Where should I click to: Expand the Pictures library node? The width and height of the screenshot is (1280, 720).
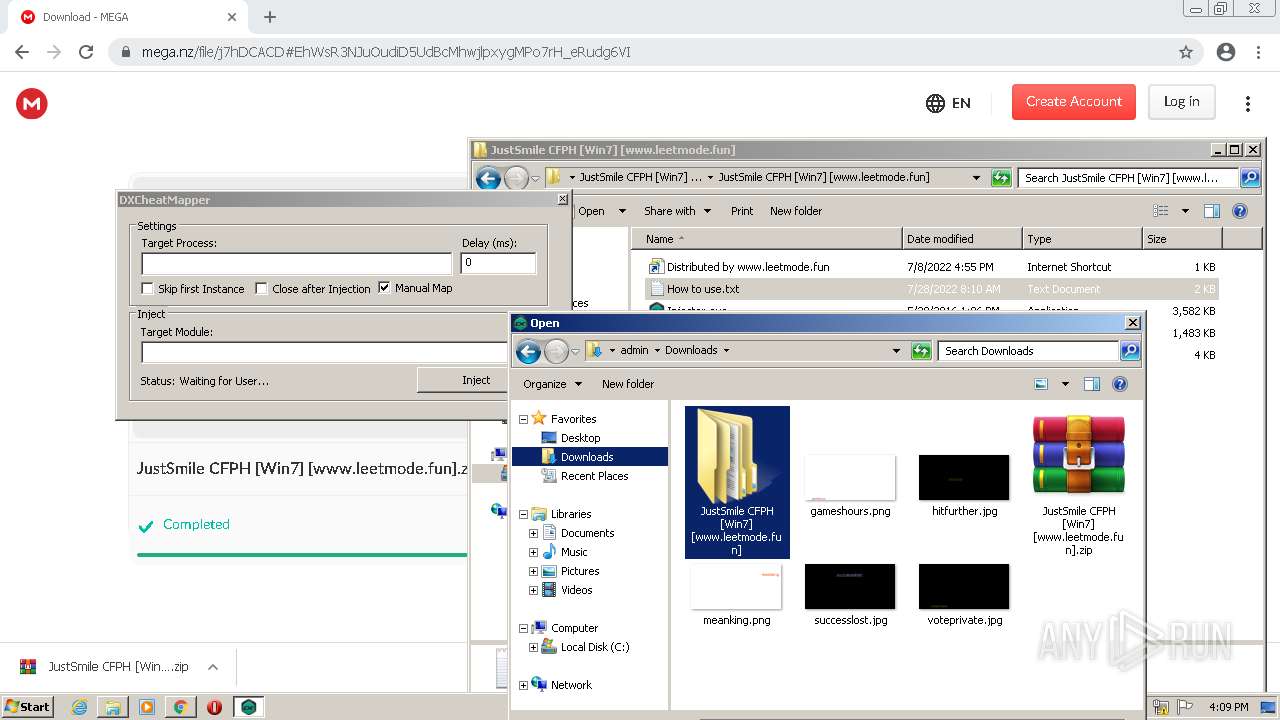(534, 571)
